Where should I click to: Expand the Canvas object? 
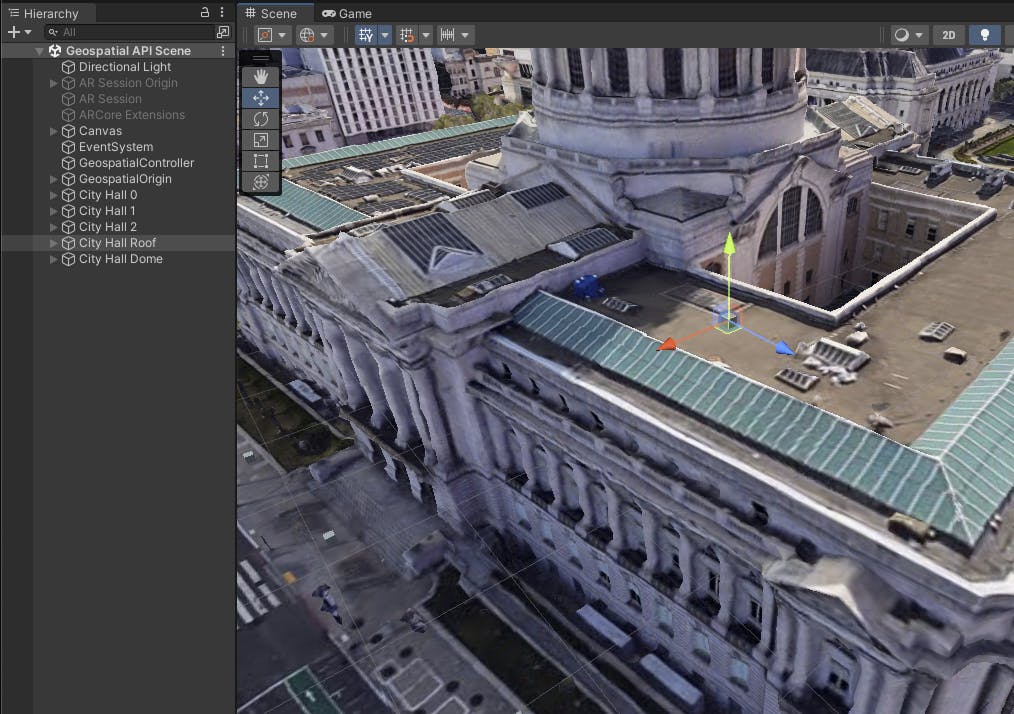54,131
